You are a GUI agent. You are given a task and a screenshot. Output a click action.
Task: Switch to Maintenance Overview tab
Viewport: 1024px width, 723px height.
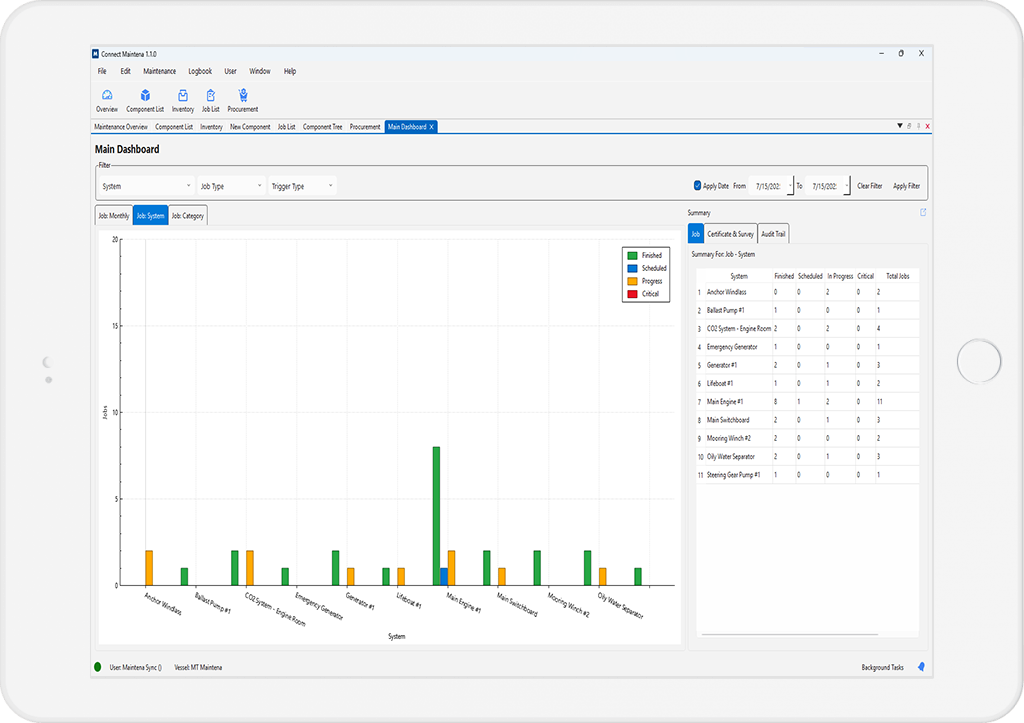click(121, 127)
